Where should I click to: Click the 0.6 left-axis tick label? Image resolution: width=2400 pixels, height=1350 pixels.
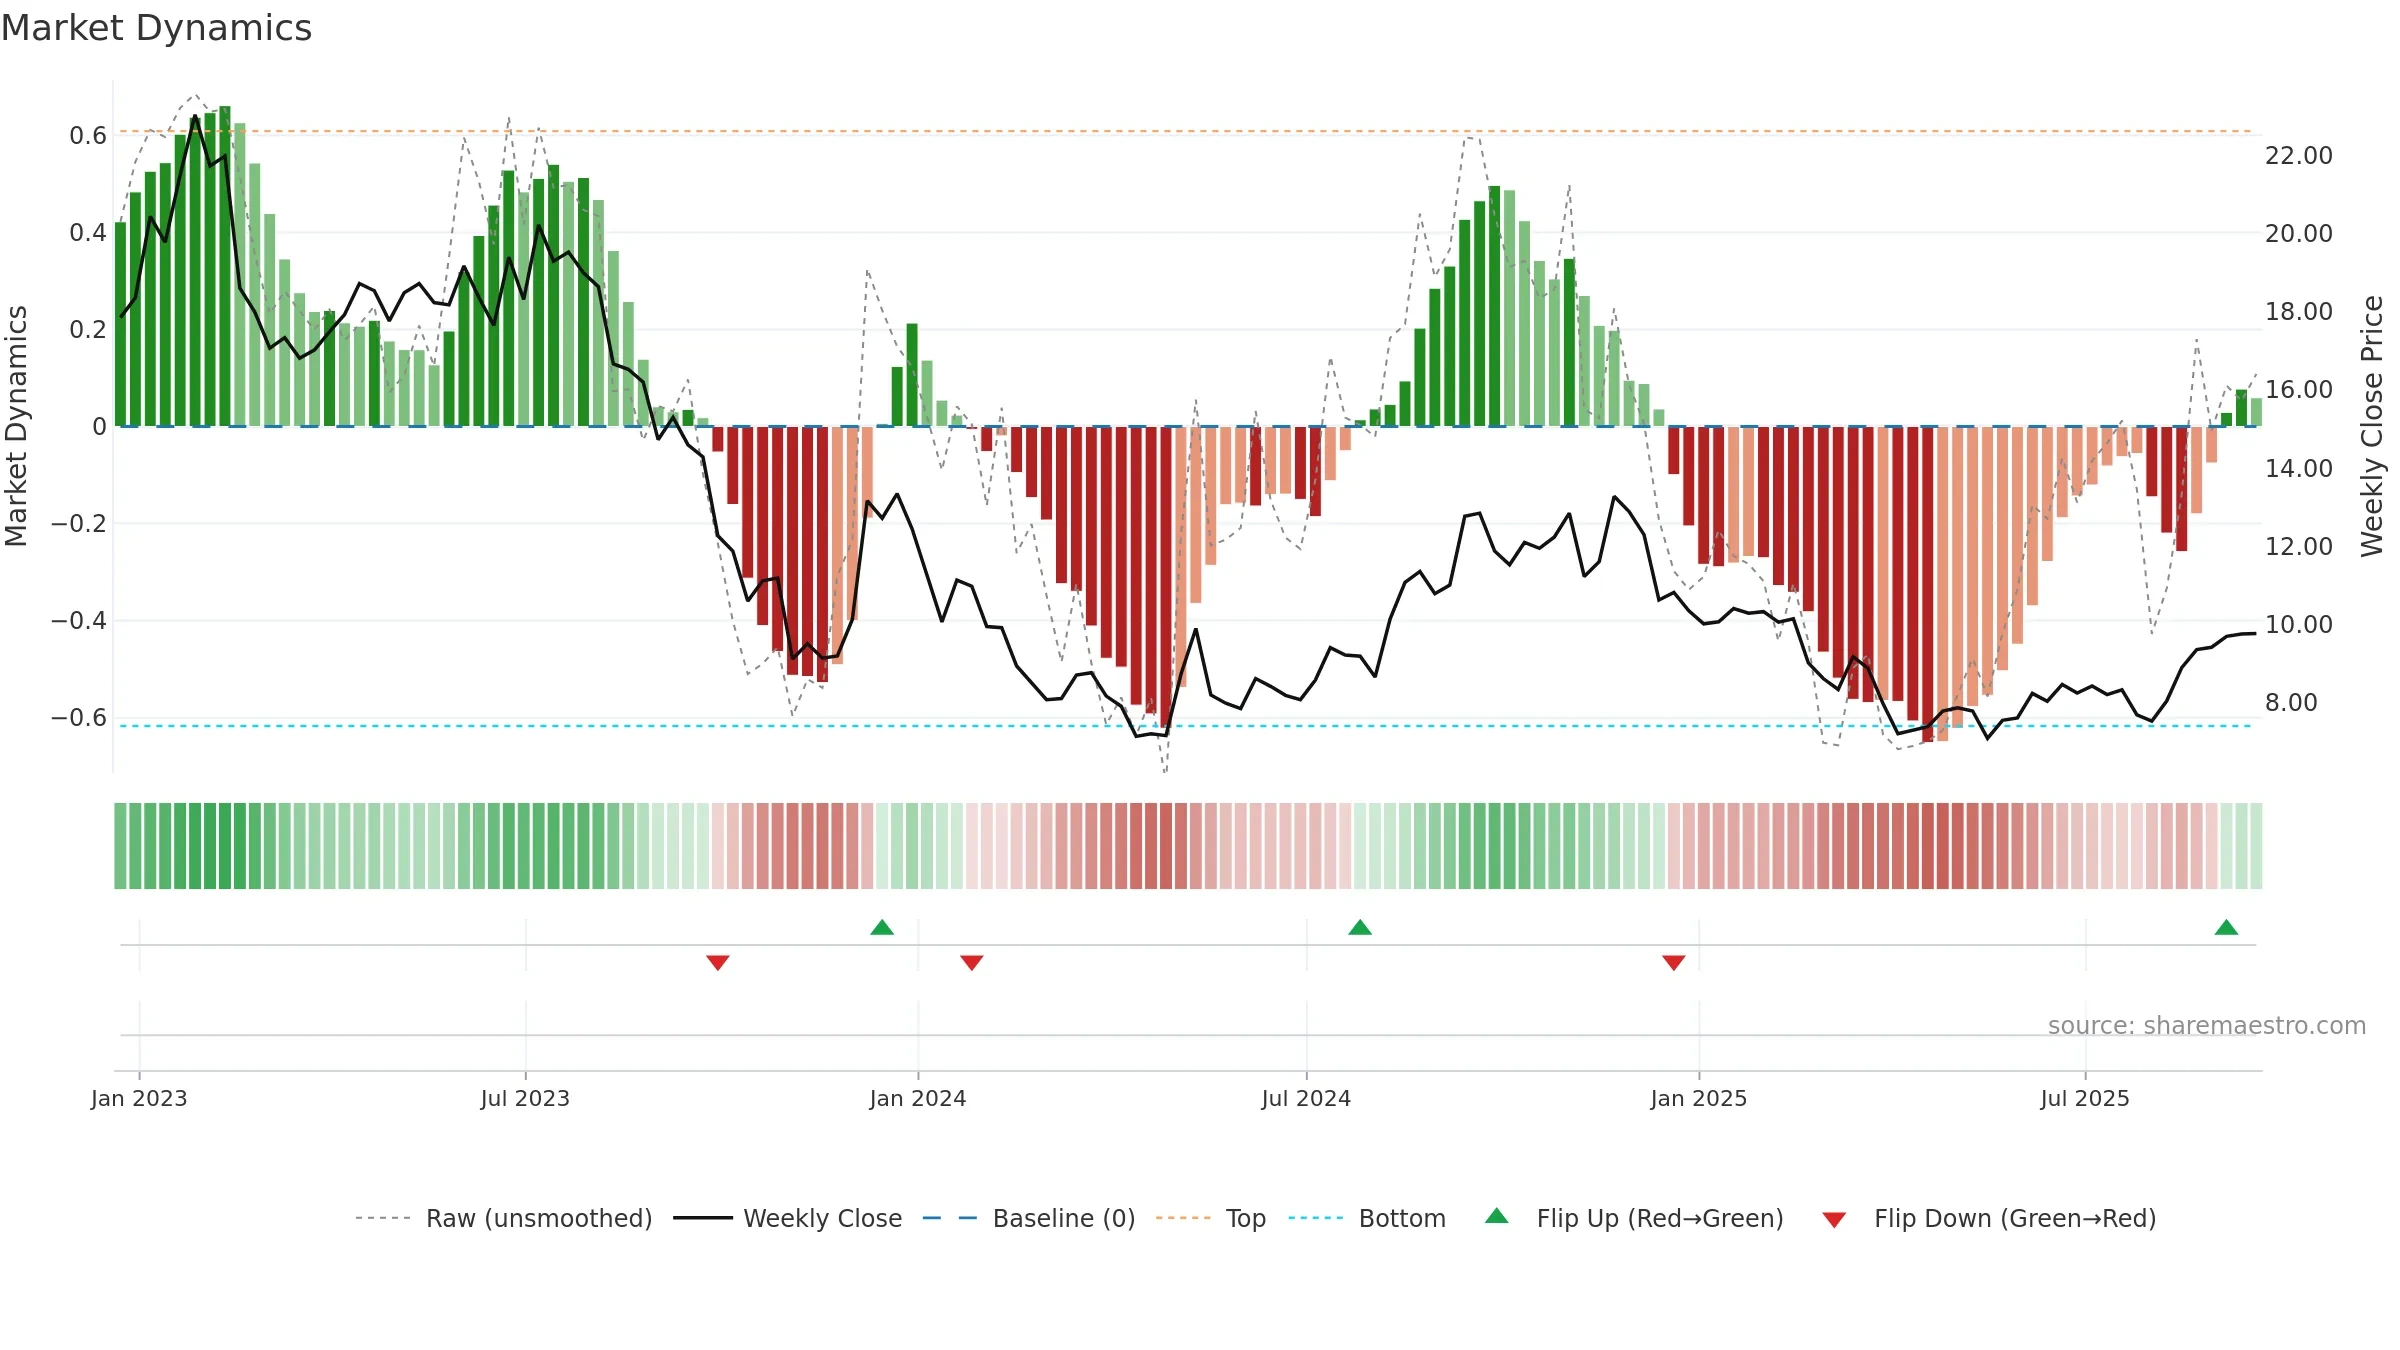click(88, 136)
